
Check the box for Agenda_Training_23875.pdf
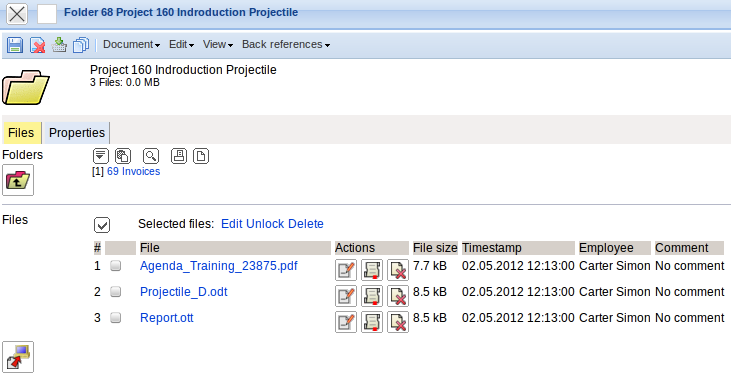click(115, 266)
